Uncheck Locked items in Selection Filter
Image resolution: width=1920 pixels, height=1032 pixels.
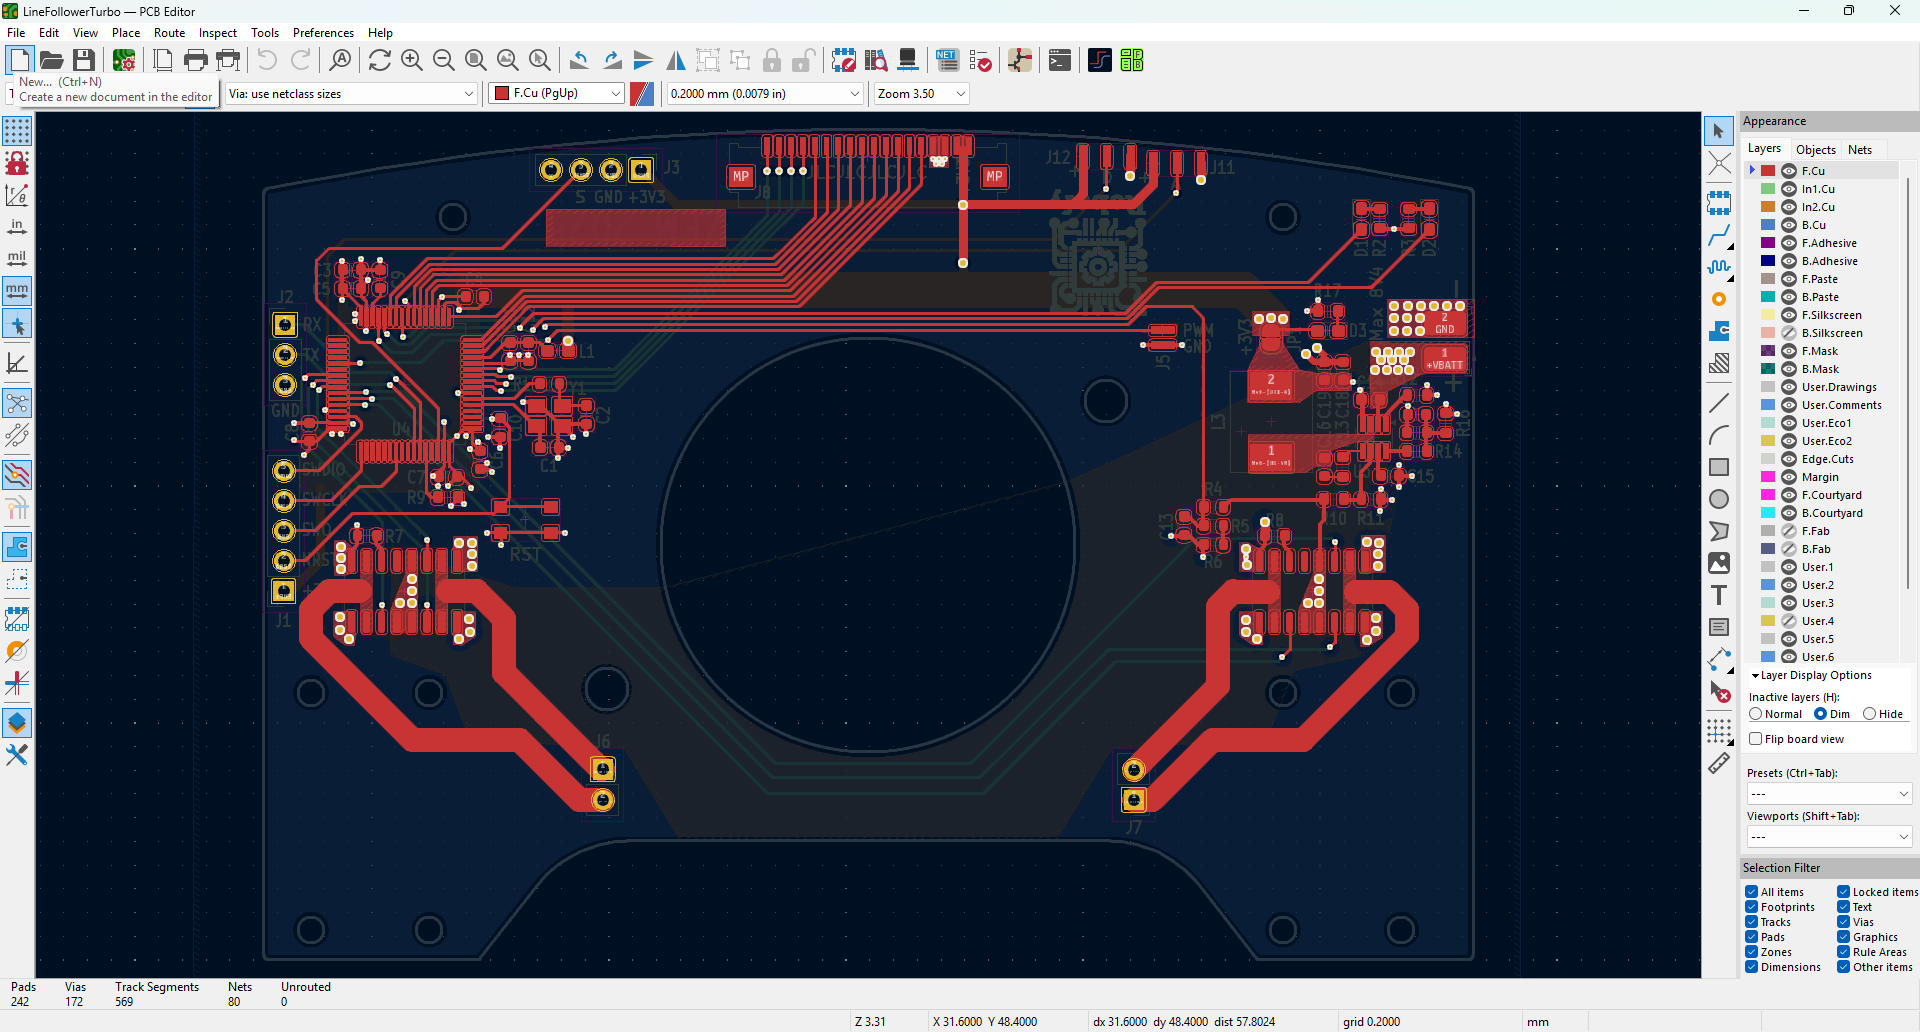1843,892
